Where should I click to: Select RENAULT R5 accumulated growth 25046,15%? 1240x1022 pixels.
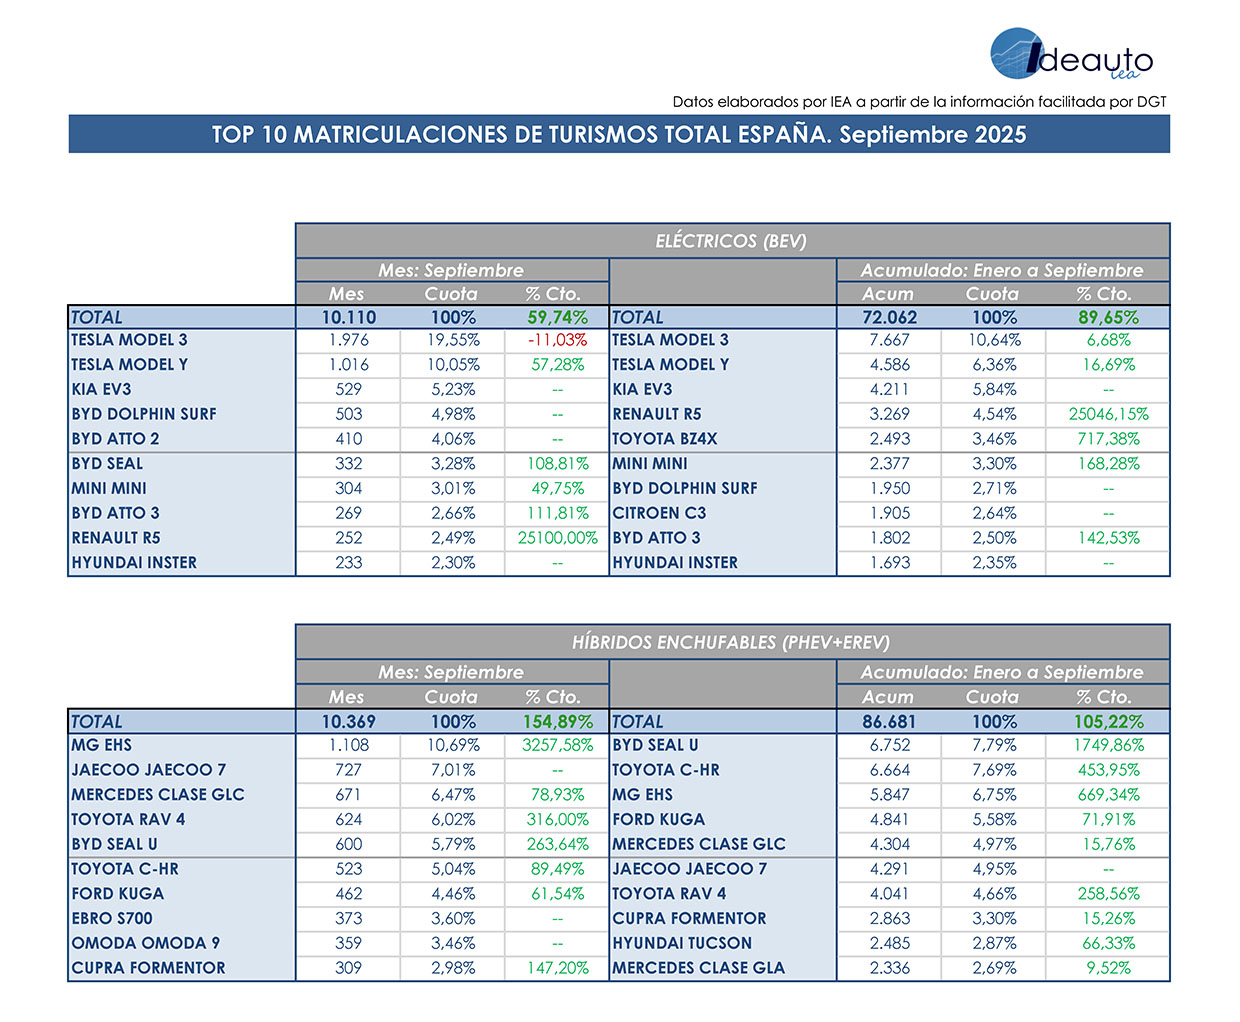pos(1108,414)
